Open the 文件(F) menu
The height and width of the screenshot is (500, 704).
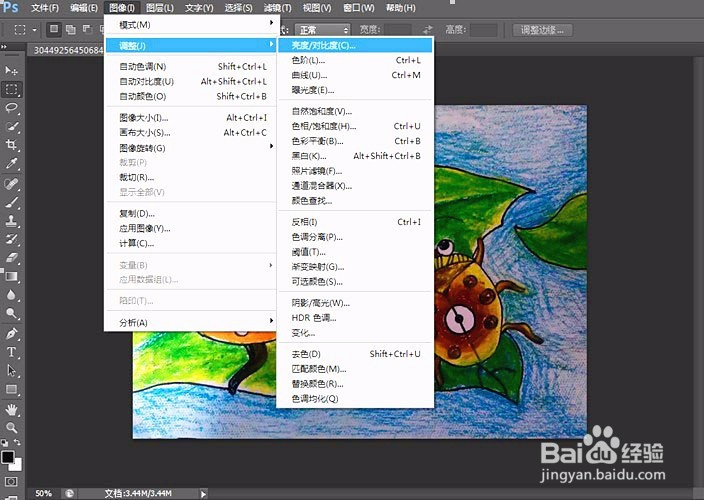point(45,8)
